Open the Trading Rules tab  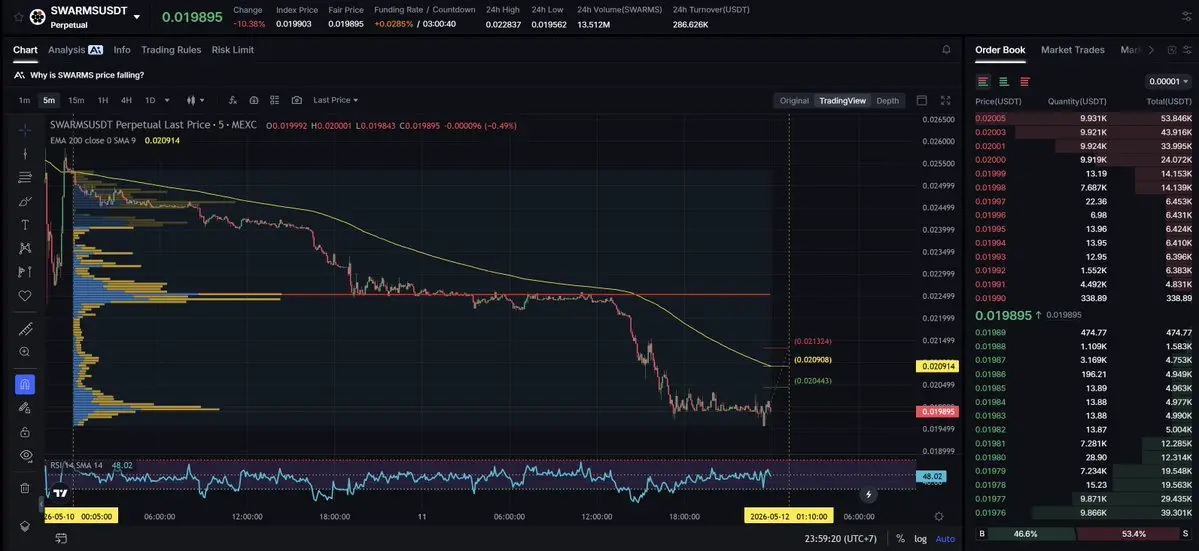click(171, 50)
